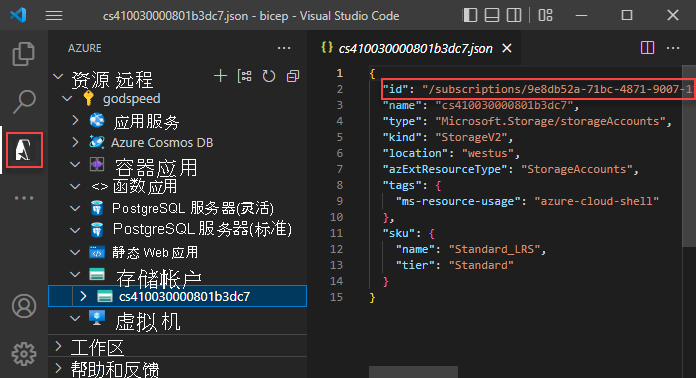Collapse the 容器应用 node
This screenshot has width=696, height=378.
(75, 164)
